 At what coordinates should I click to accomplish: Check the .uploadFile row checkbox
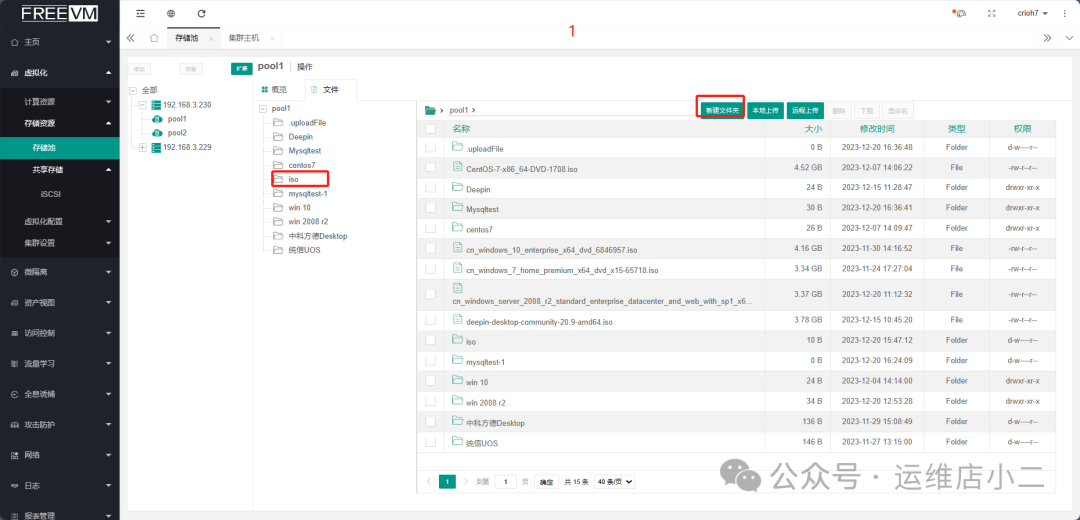[430, 147]
